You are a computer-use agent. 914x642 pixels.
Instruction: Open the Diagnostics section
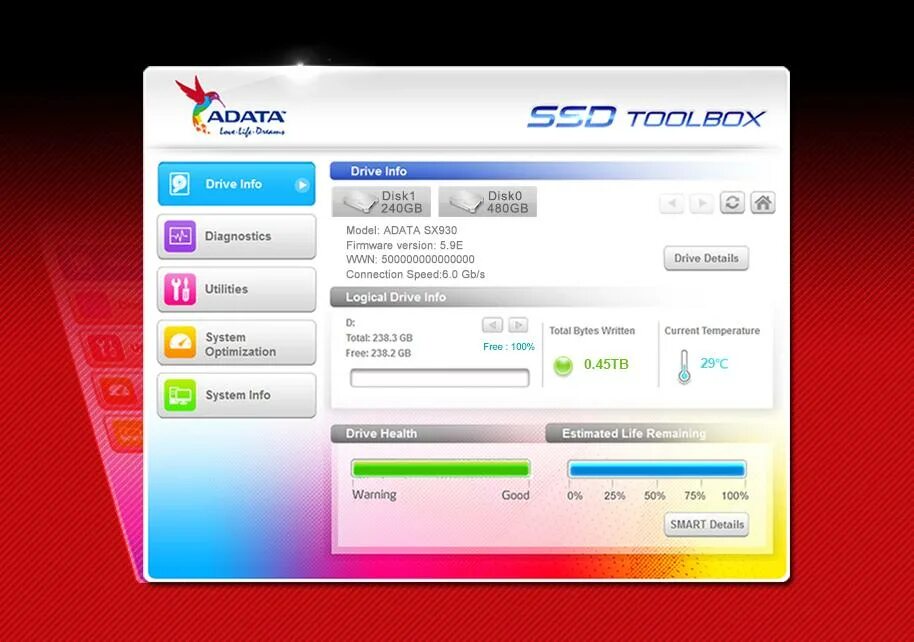click(236, 237)
